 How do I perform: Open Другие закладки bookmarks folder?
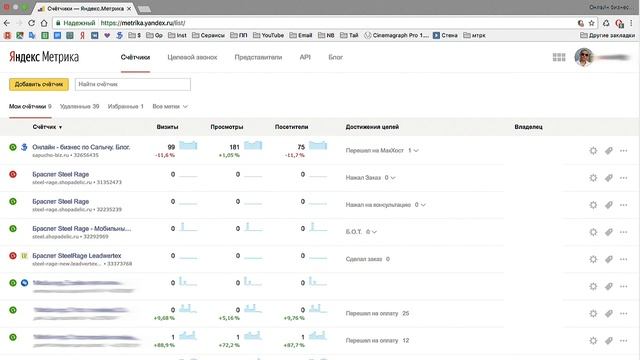click(607, 36)
